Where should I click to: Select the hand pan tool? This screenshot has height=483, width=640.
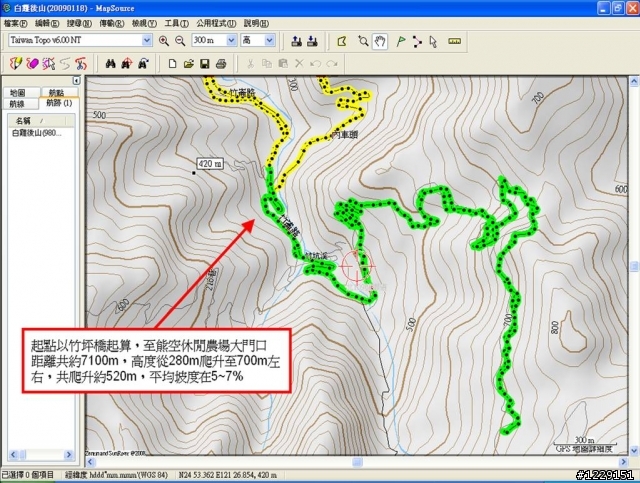tap(380, 41)
